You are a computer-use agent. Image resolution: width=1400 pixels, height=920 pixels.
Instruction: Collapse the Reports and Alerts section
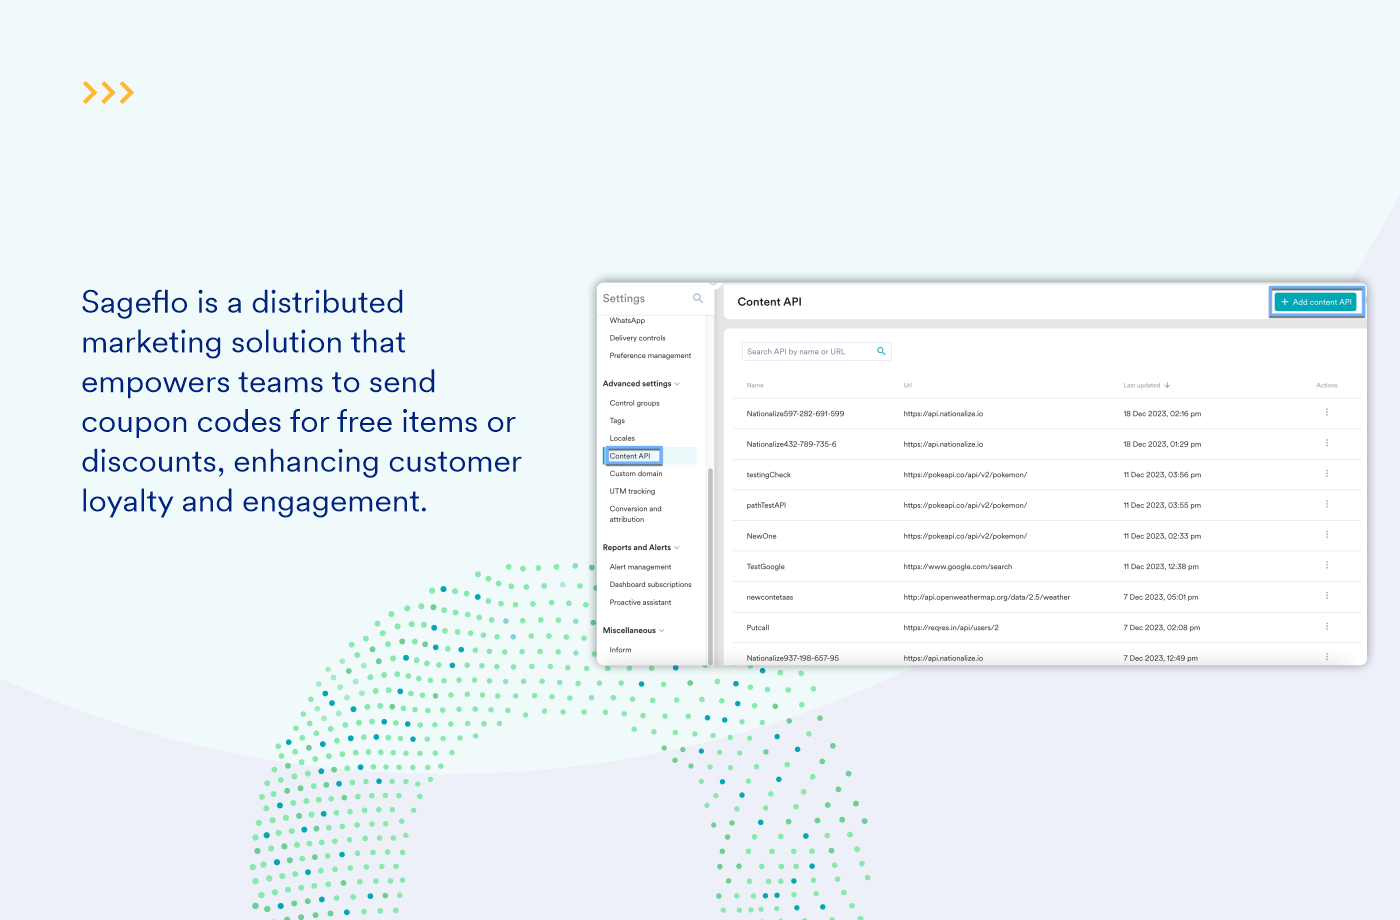pyautogui.click(x=677, y=548)
